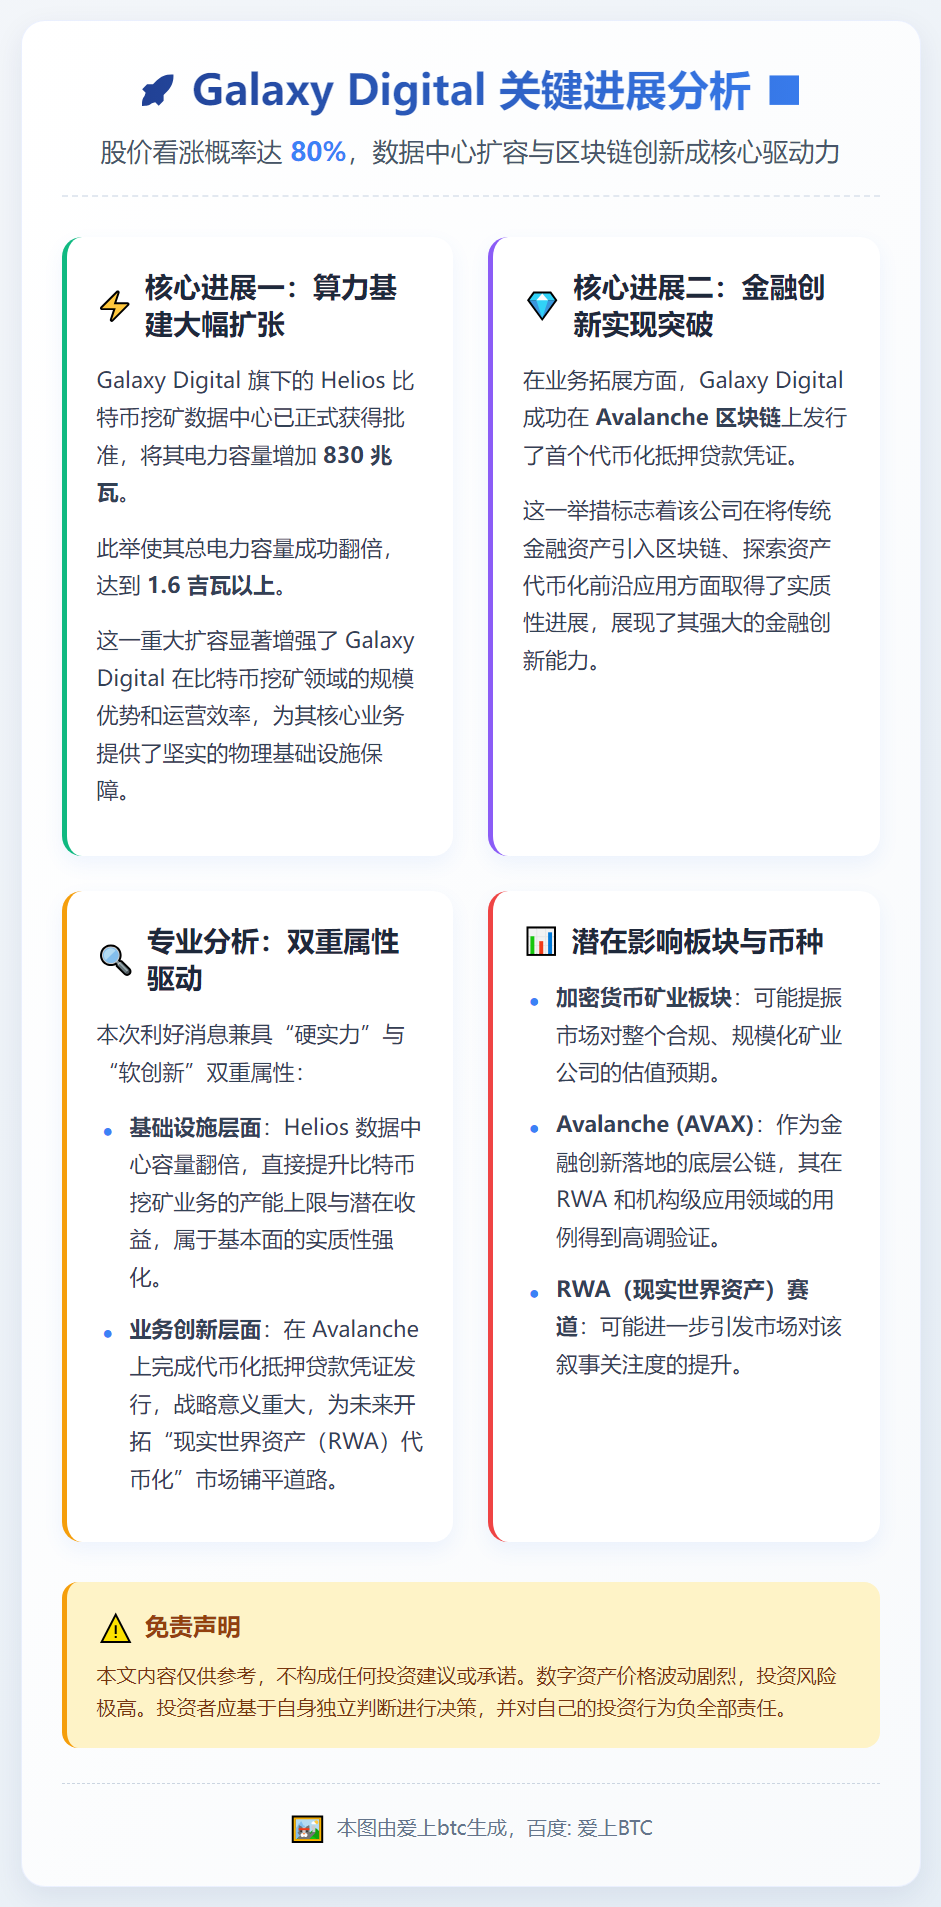Click the paragraph starting 这一举措标志着该公司
Screen dimensions: 941x1907
pos(677,586)
